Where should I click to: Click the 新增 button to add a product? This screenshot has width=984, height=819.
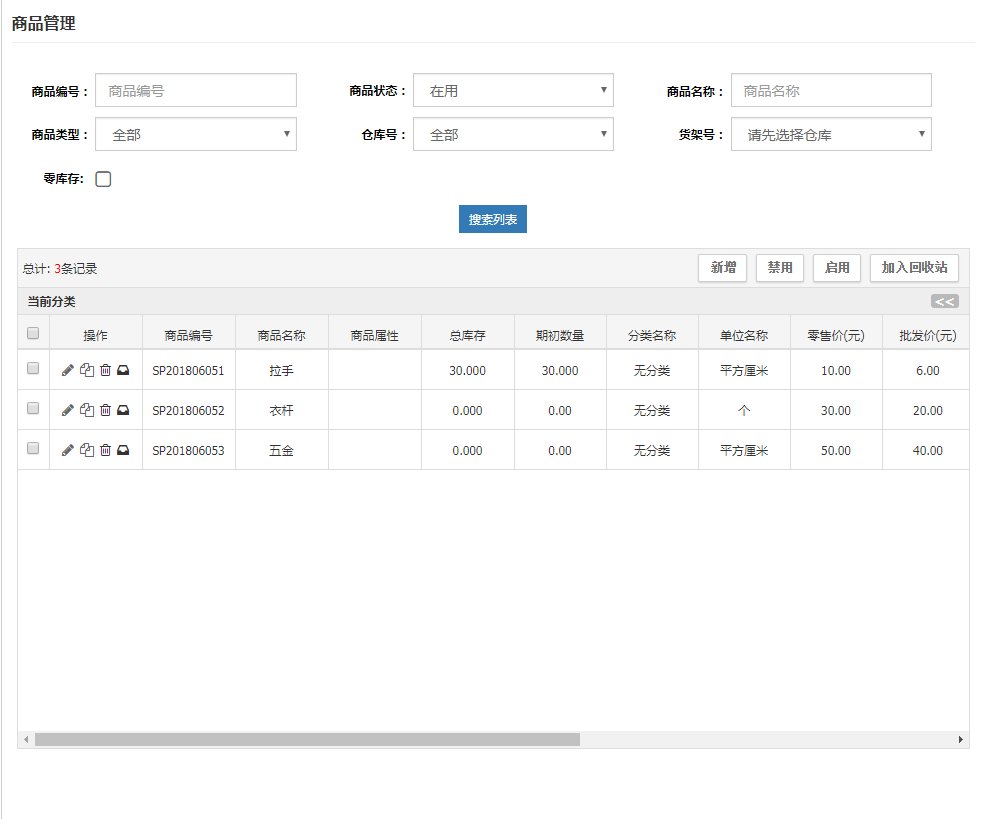722,268
